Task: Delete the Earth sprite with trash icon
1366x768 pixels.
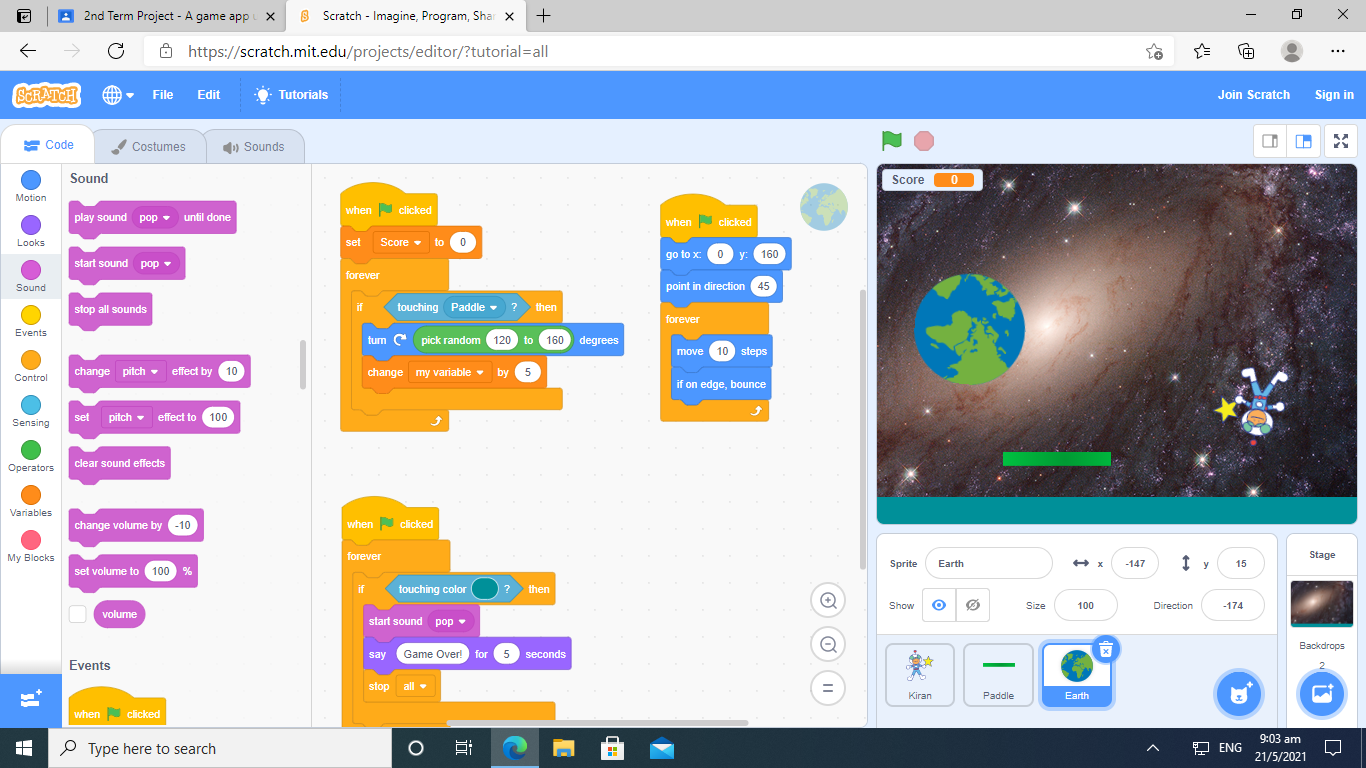Action: pos(1105,650)
